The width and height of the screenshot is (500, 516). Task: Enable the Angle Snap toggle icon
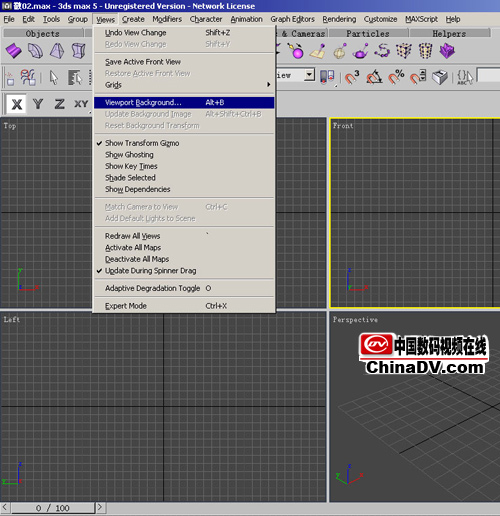pos(374,77)
